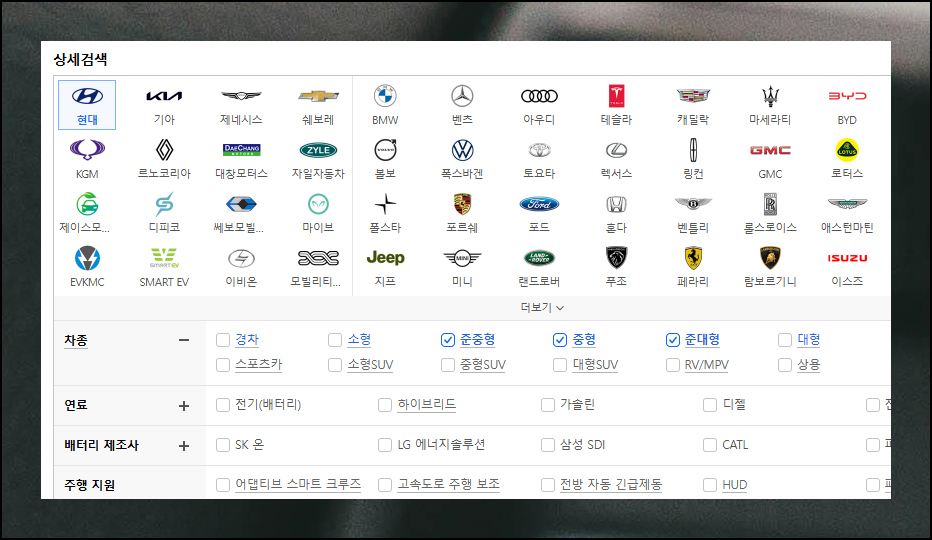The height and width of the screenshot is (540, 932).
Task: Select the SMART EV brand logo
Action: [x=164, y=258]
